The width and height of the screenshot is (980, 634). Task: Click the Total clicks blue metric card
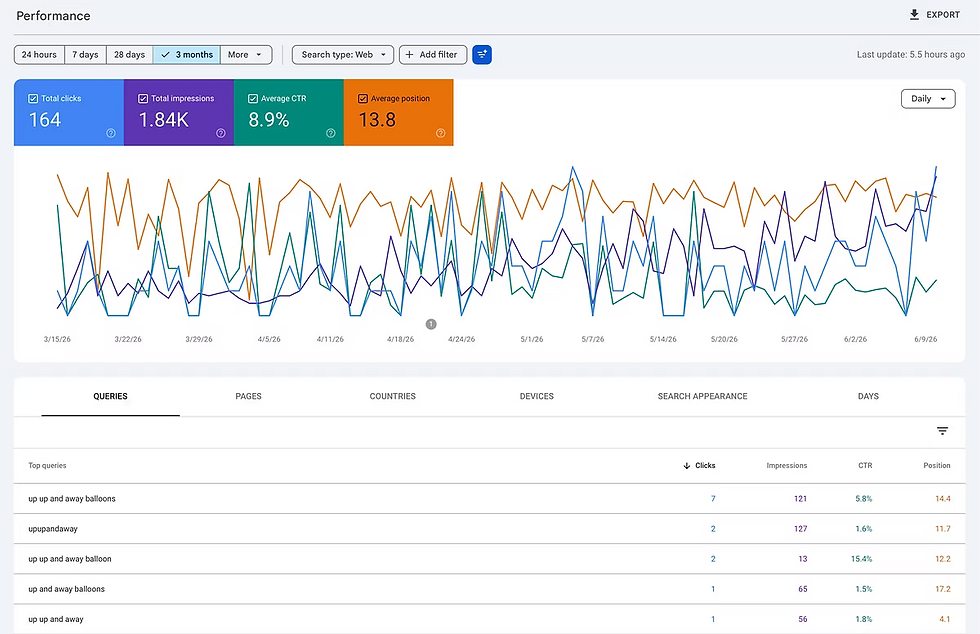[69, 113]
